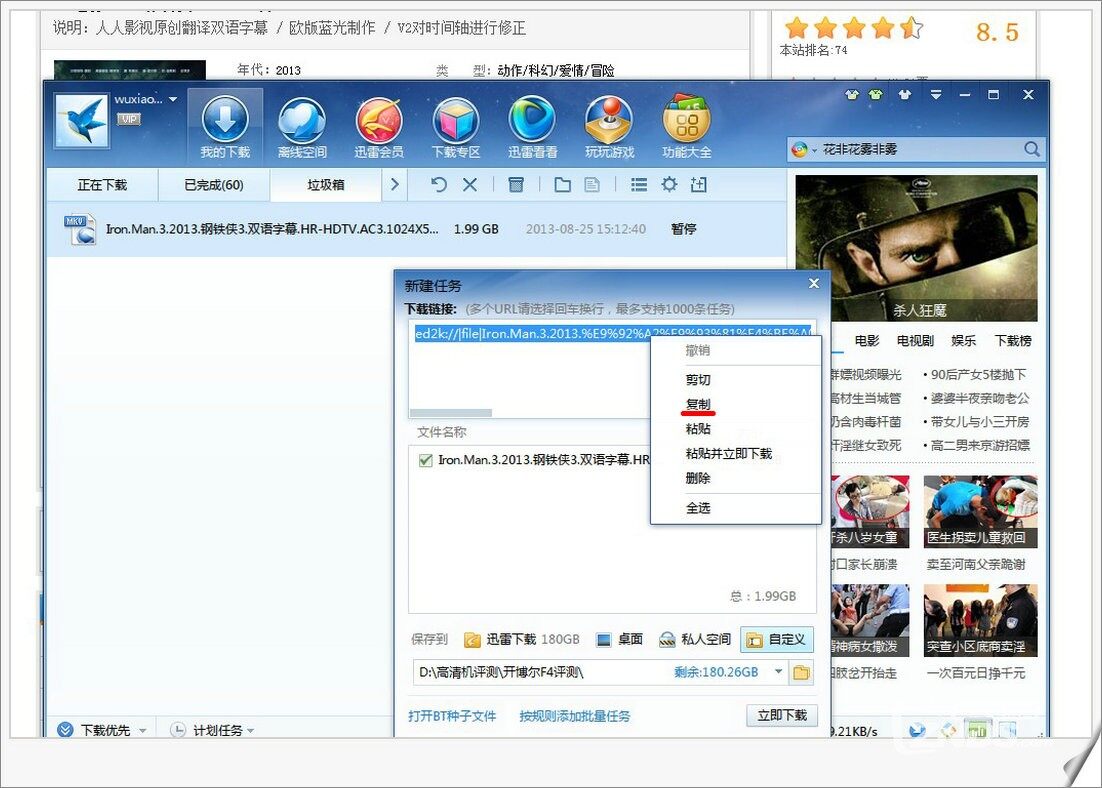Click the delete X toolbar icon

(x=470, y=185)
